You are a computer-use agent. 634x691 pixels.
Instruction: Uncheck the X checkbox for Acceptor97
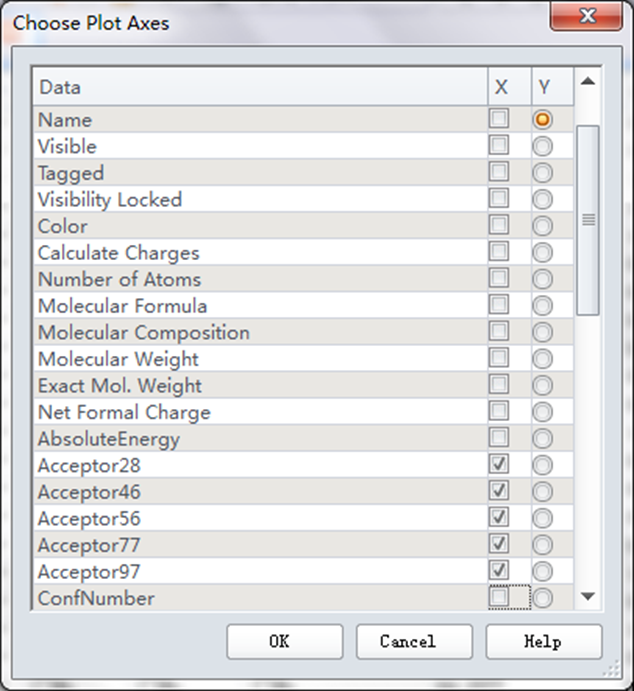pyautogui.click(x=498, y=570)
